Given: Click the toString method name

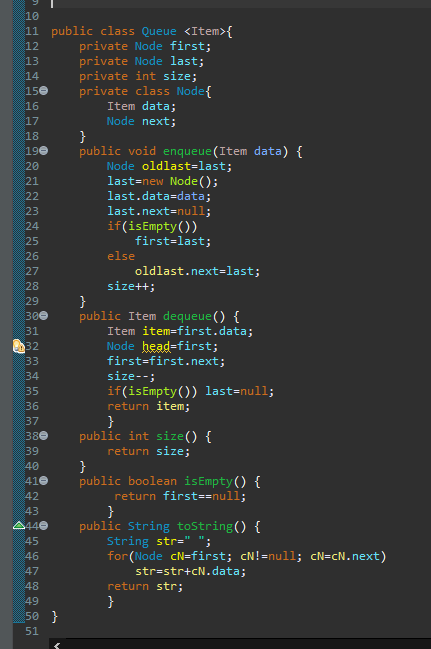Looking at the screenshot, I should coord(205,526).
